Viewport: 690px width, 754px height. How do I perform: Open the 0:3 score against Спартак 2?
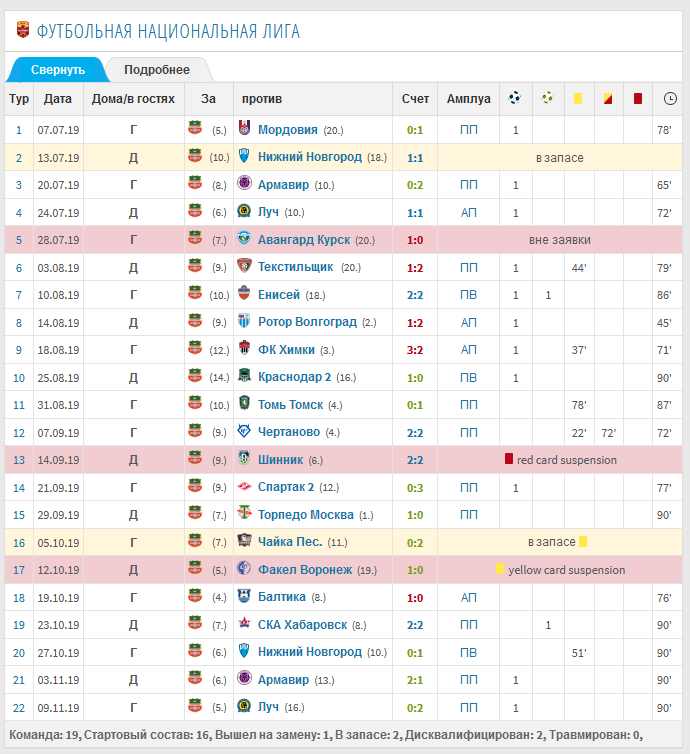pos(415,488)
